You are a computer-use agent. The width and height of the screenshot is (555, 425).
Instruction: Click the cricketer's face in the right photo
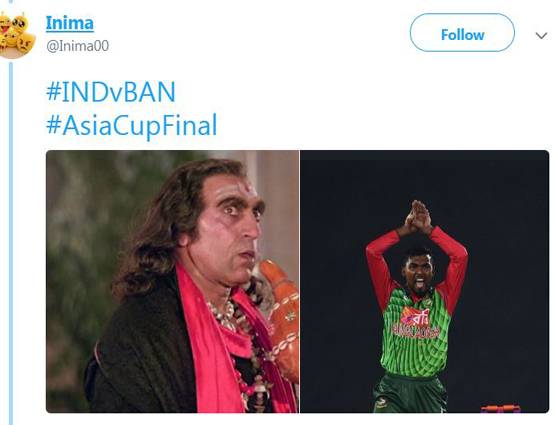coord(418,272)
